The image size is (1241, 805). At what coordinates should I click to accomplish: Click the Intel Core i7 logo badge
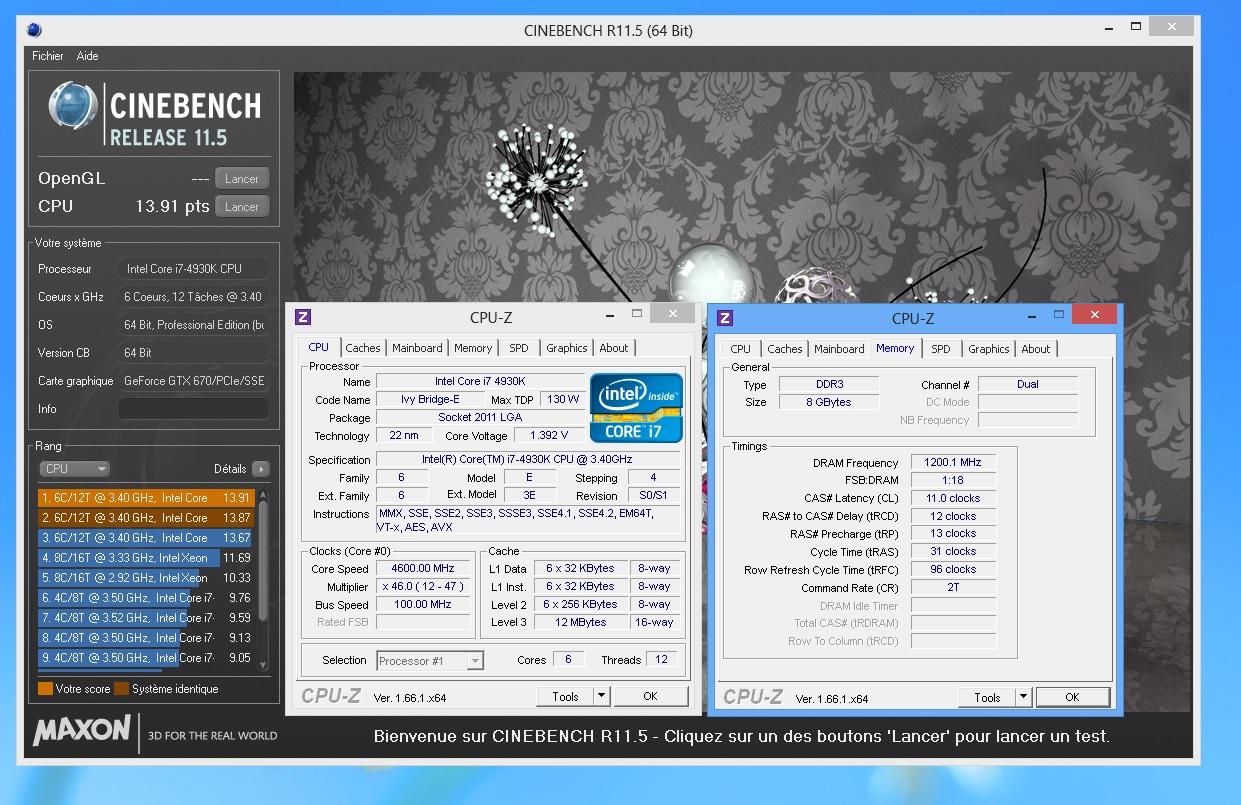pyautogui.click(x=636, y=408)
